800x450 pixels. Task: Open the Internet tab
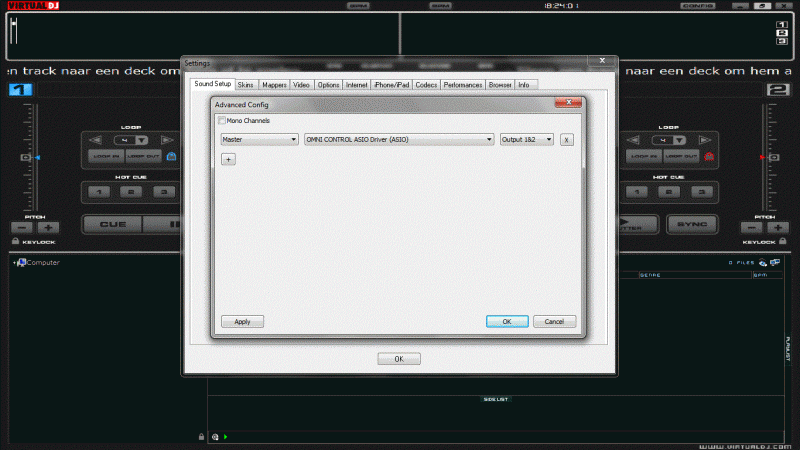pyautogui.click(x=356, y=85)
